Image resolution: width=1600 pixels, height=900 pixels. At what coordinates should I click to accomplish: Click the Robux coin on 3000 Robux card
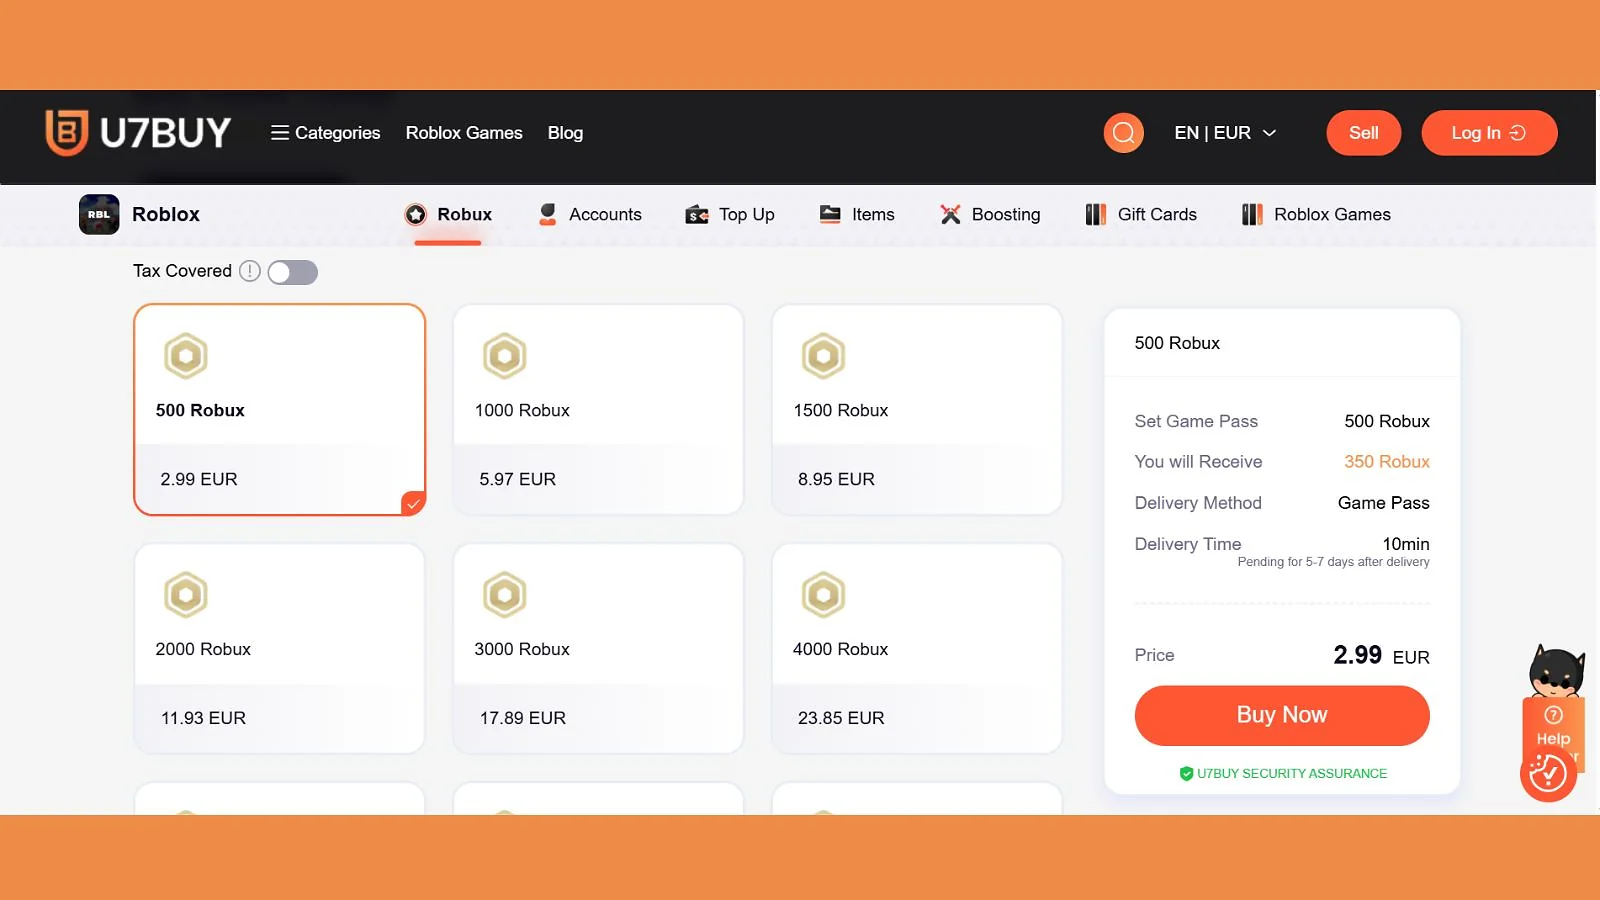click(505, 595)
